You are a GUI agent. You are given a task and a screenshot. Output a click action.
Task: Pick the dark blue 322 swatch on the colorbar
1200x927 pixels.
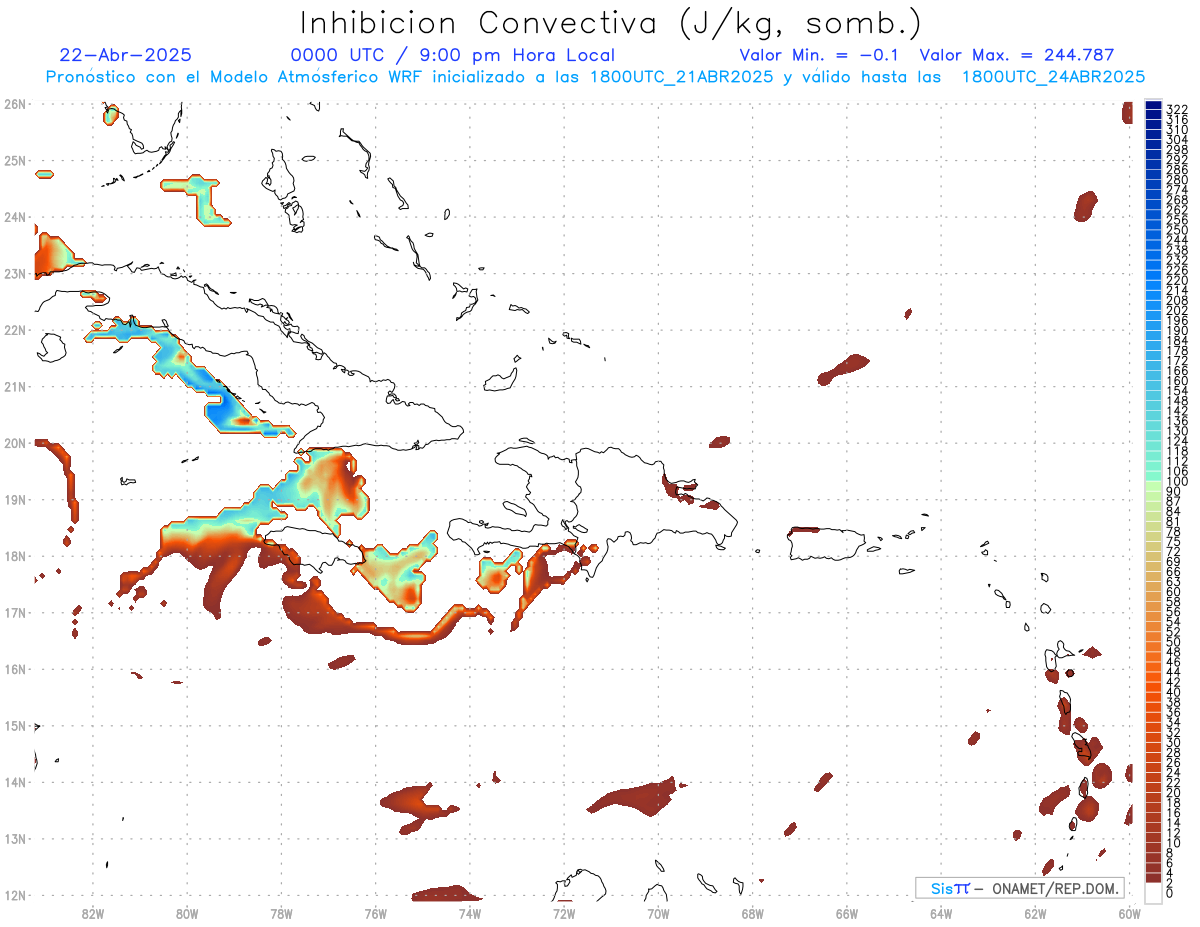pyautogui.click(x=1153, y=107)
